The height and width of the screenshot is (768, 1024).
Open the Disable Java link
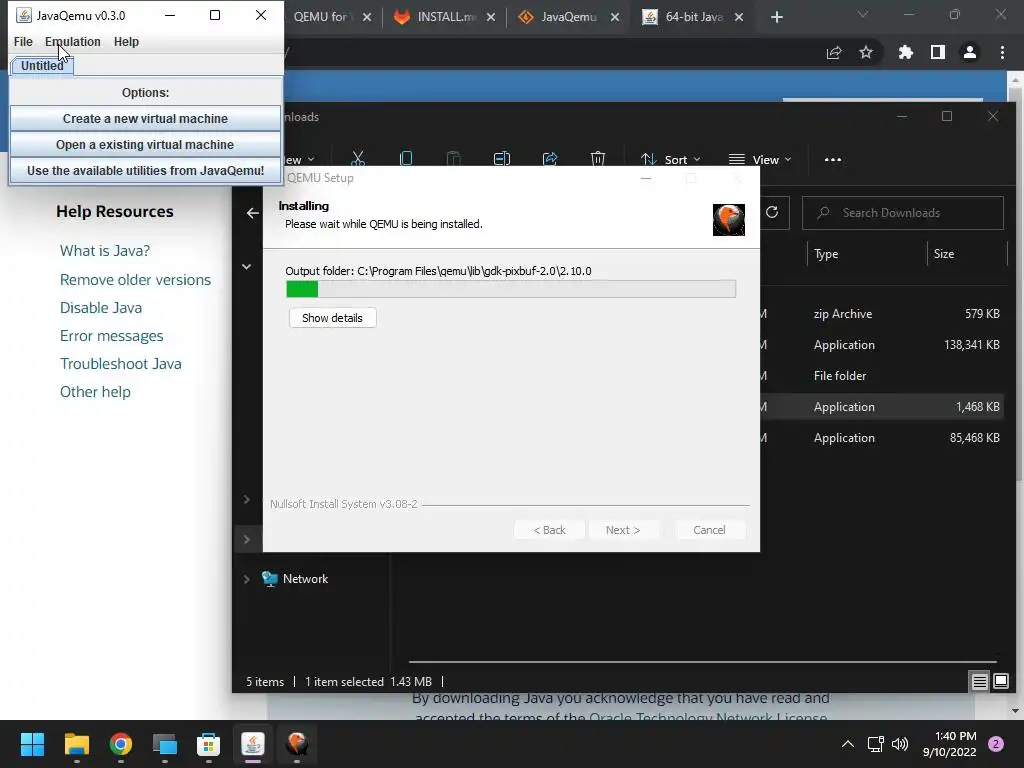click(101, 308)
